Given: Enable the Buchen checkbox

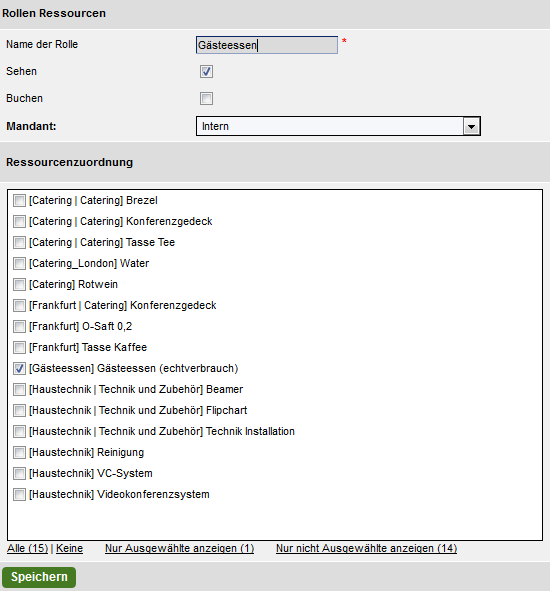Looking at the screenshot, I should (206, 99).
